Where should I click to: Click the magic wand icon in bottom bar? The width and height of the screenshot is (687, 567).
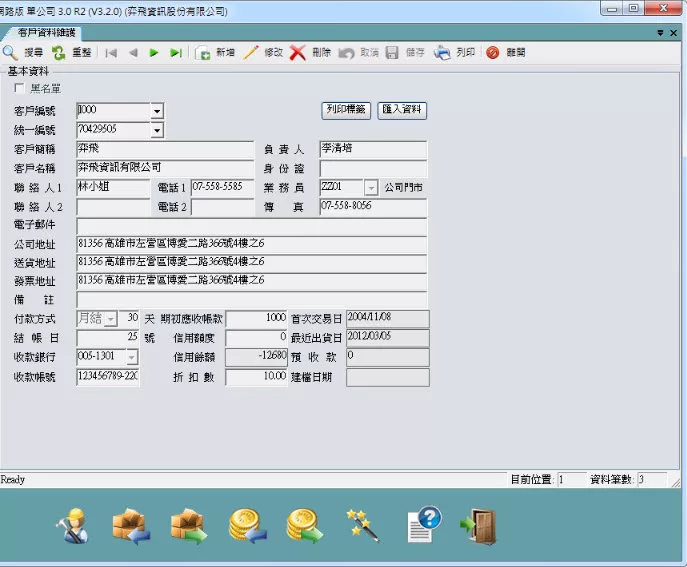[360, 524]
